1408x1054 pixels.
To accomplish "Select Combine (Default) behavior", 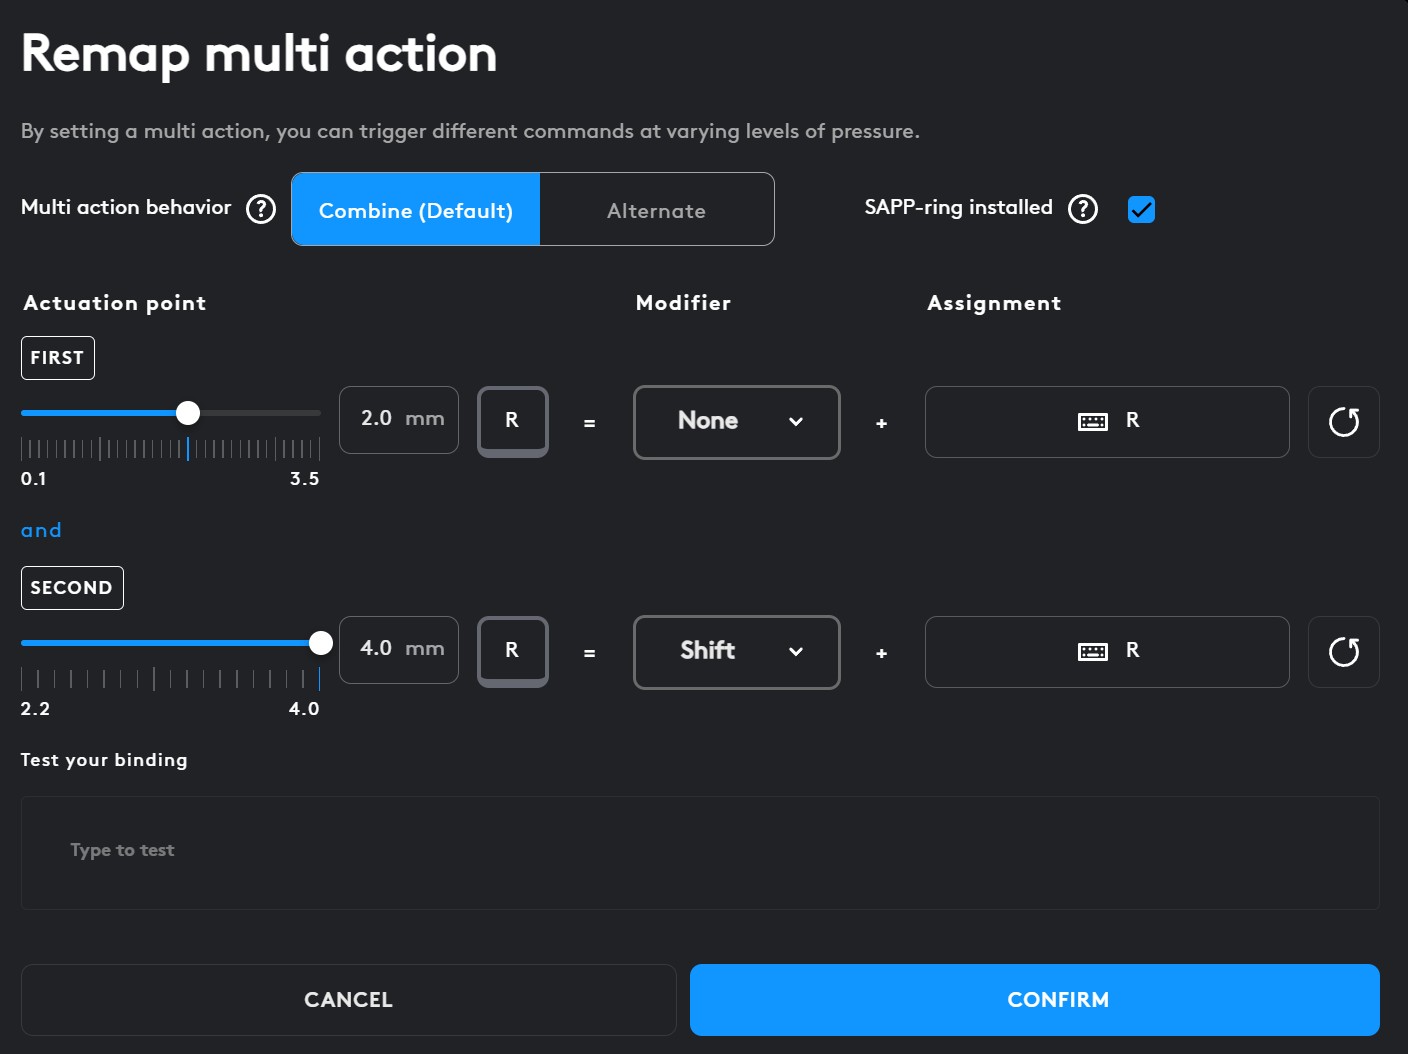I will (x=416, y=209).
